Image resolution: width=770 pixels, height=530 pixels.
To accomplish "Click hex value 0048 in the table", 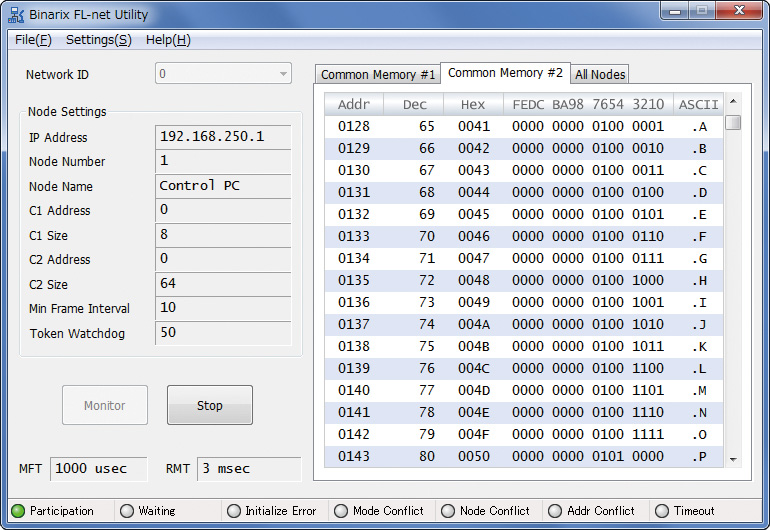I will (474, 280).
